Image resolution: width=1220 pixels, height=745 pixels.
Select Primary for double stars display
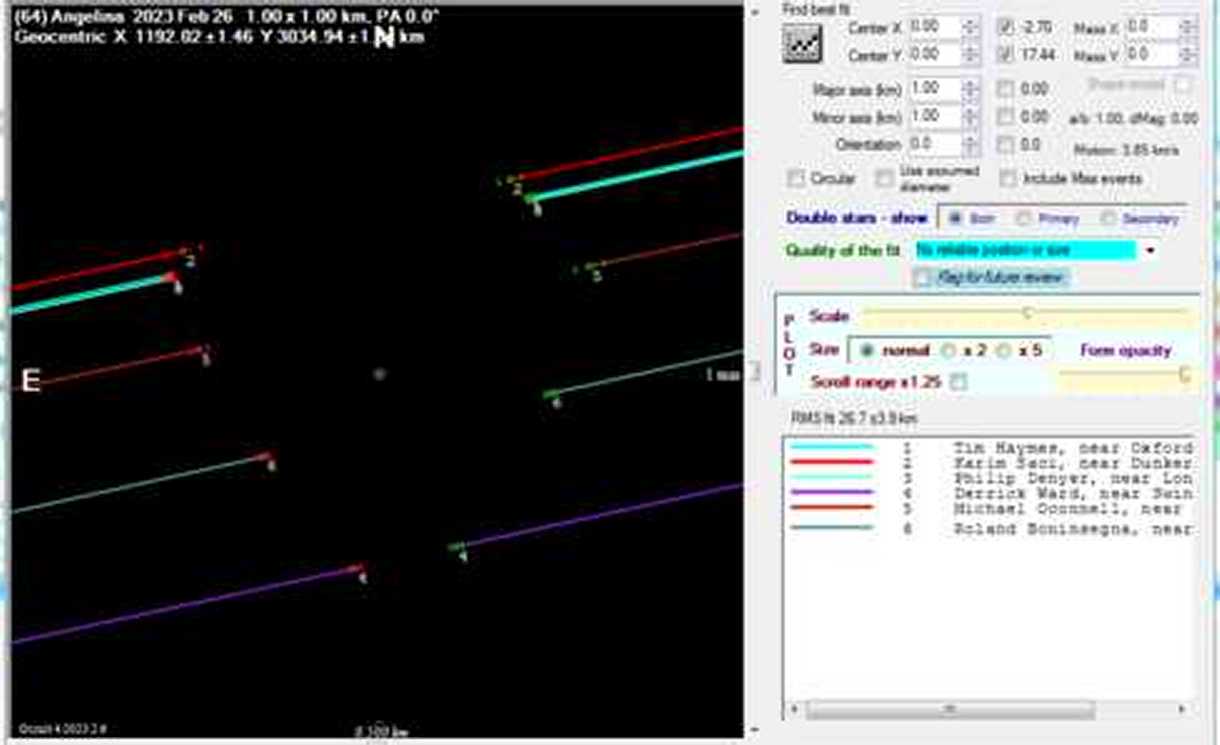[x=1023, y=218]
